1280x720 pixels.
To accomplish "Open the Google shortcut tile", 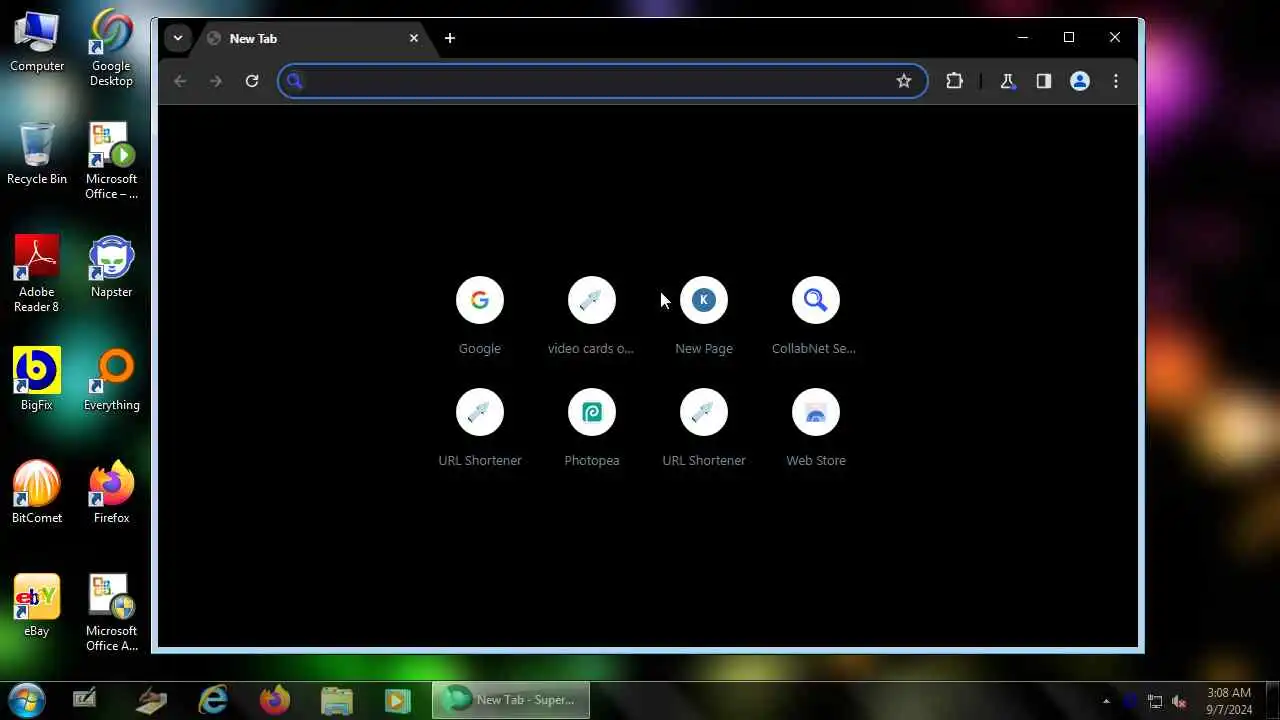I will (480, 316).
